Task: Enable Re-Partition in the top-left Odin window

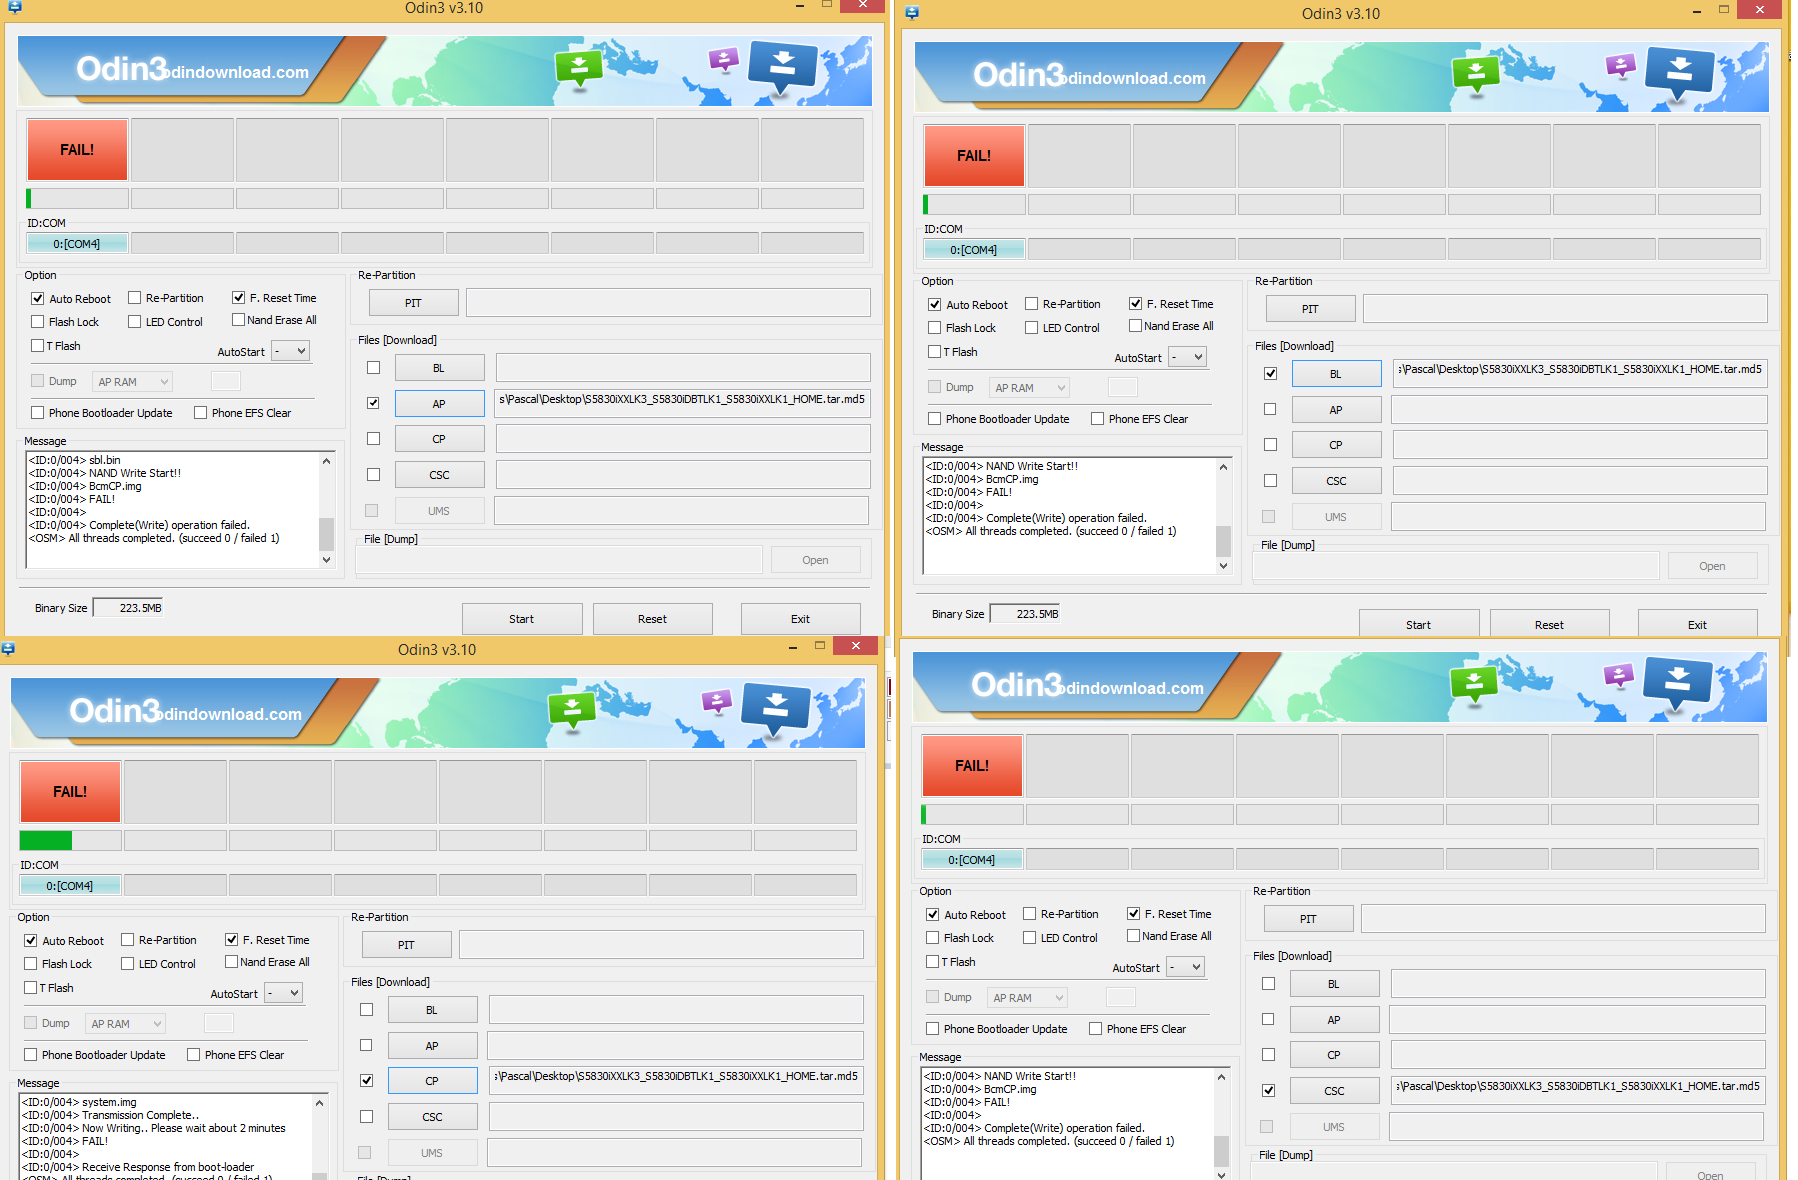Action: (134, 298)
